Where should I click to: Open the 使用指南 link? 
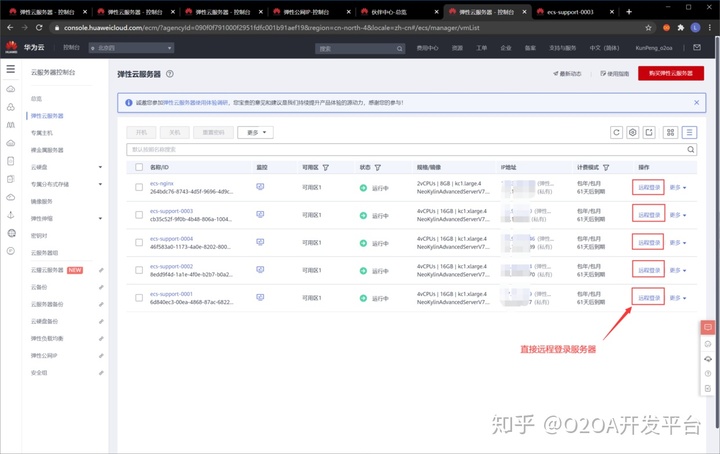(x=614, y=73)
